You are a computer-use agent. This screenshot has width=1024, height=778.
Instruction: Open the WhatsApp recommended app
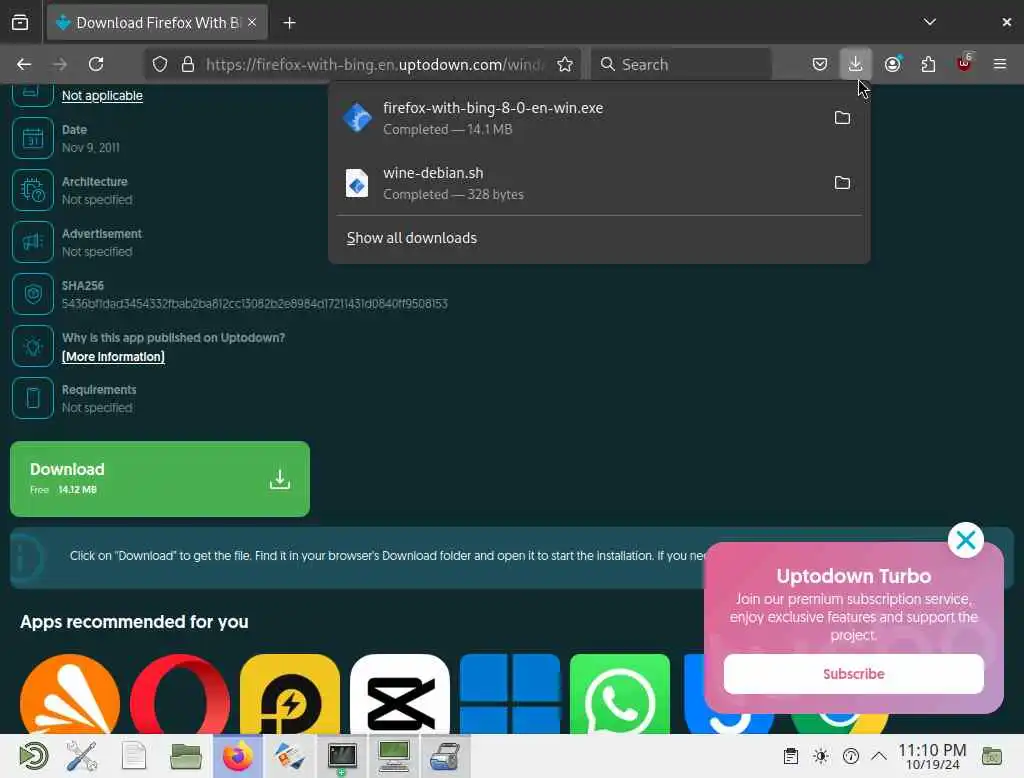620,694
